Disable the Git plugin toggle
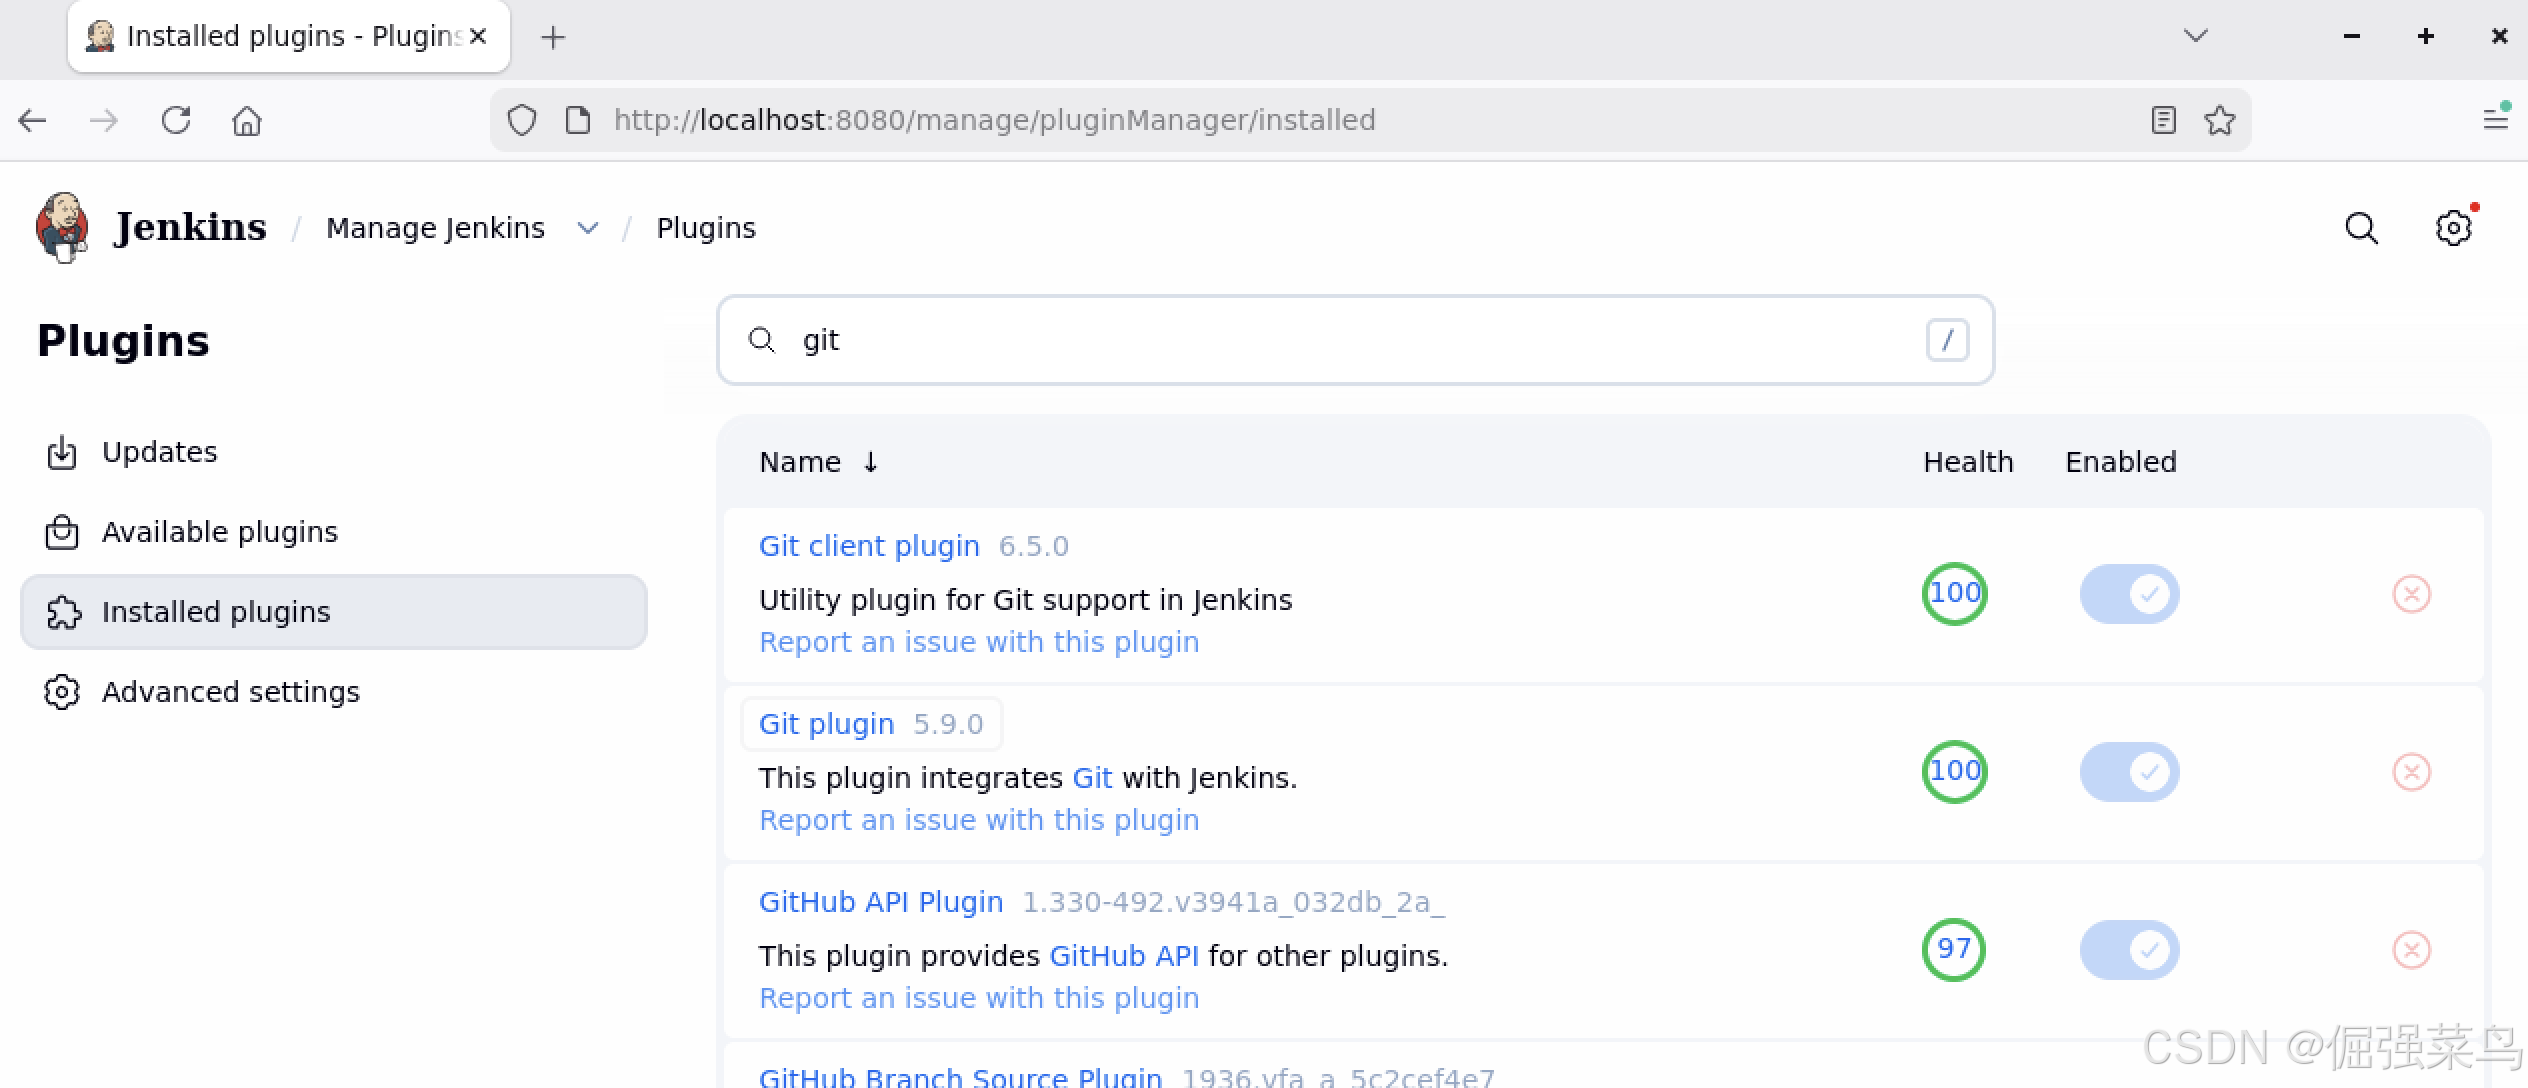This screenshot has width=2528, height=1088. coord(2129,772)
